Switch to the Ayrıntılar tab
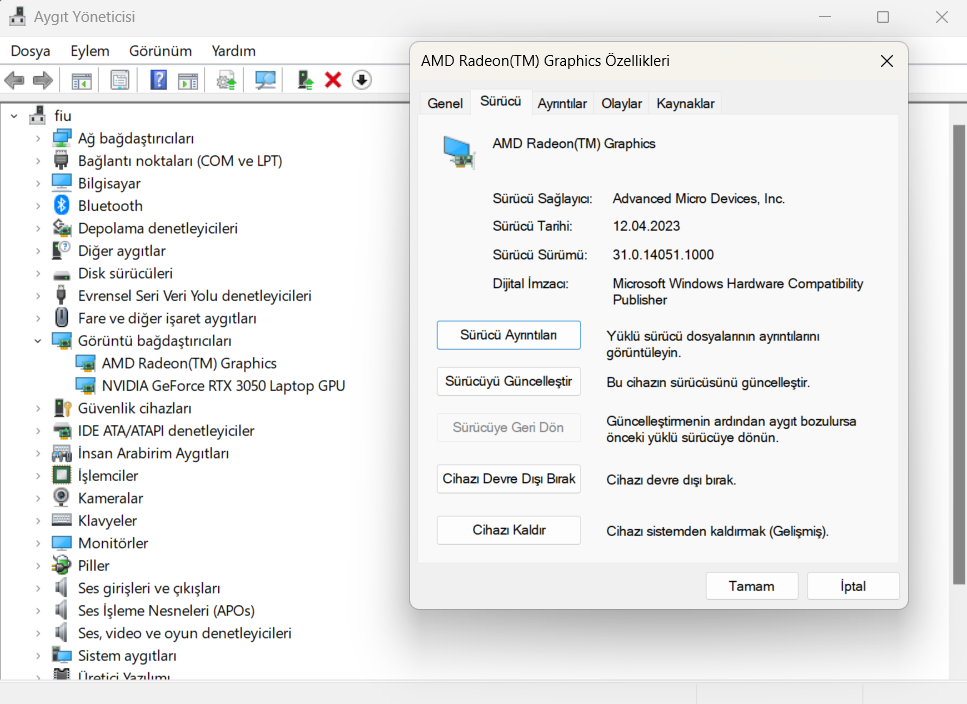This screenshot has width=967, height=704. point(562,103)
